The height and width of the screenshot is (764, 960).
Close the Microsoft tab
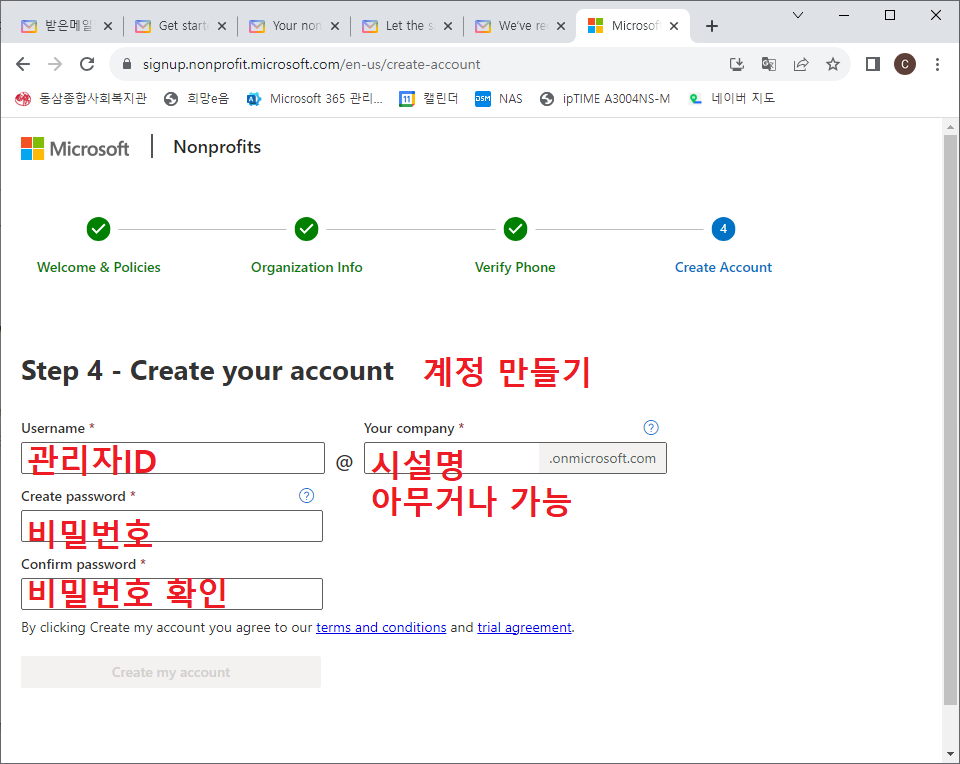point(674,26)
